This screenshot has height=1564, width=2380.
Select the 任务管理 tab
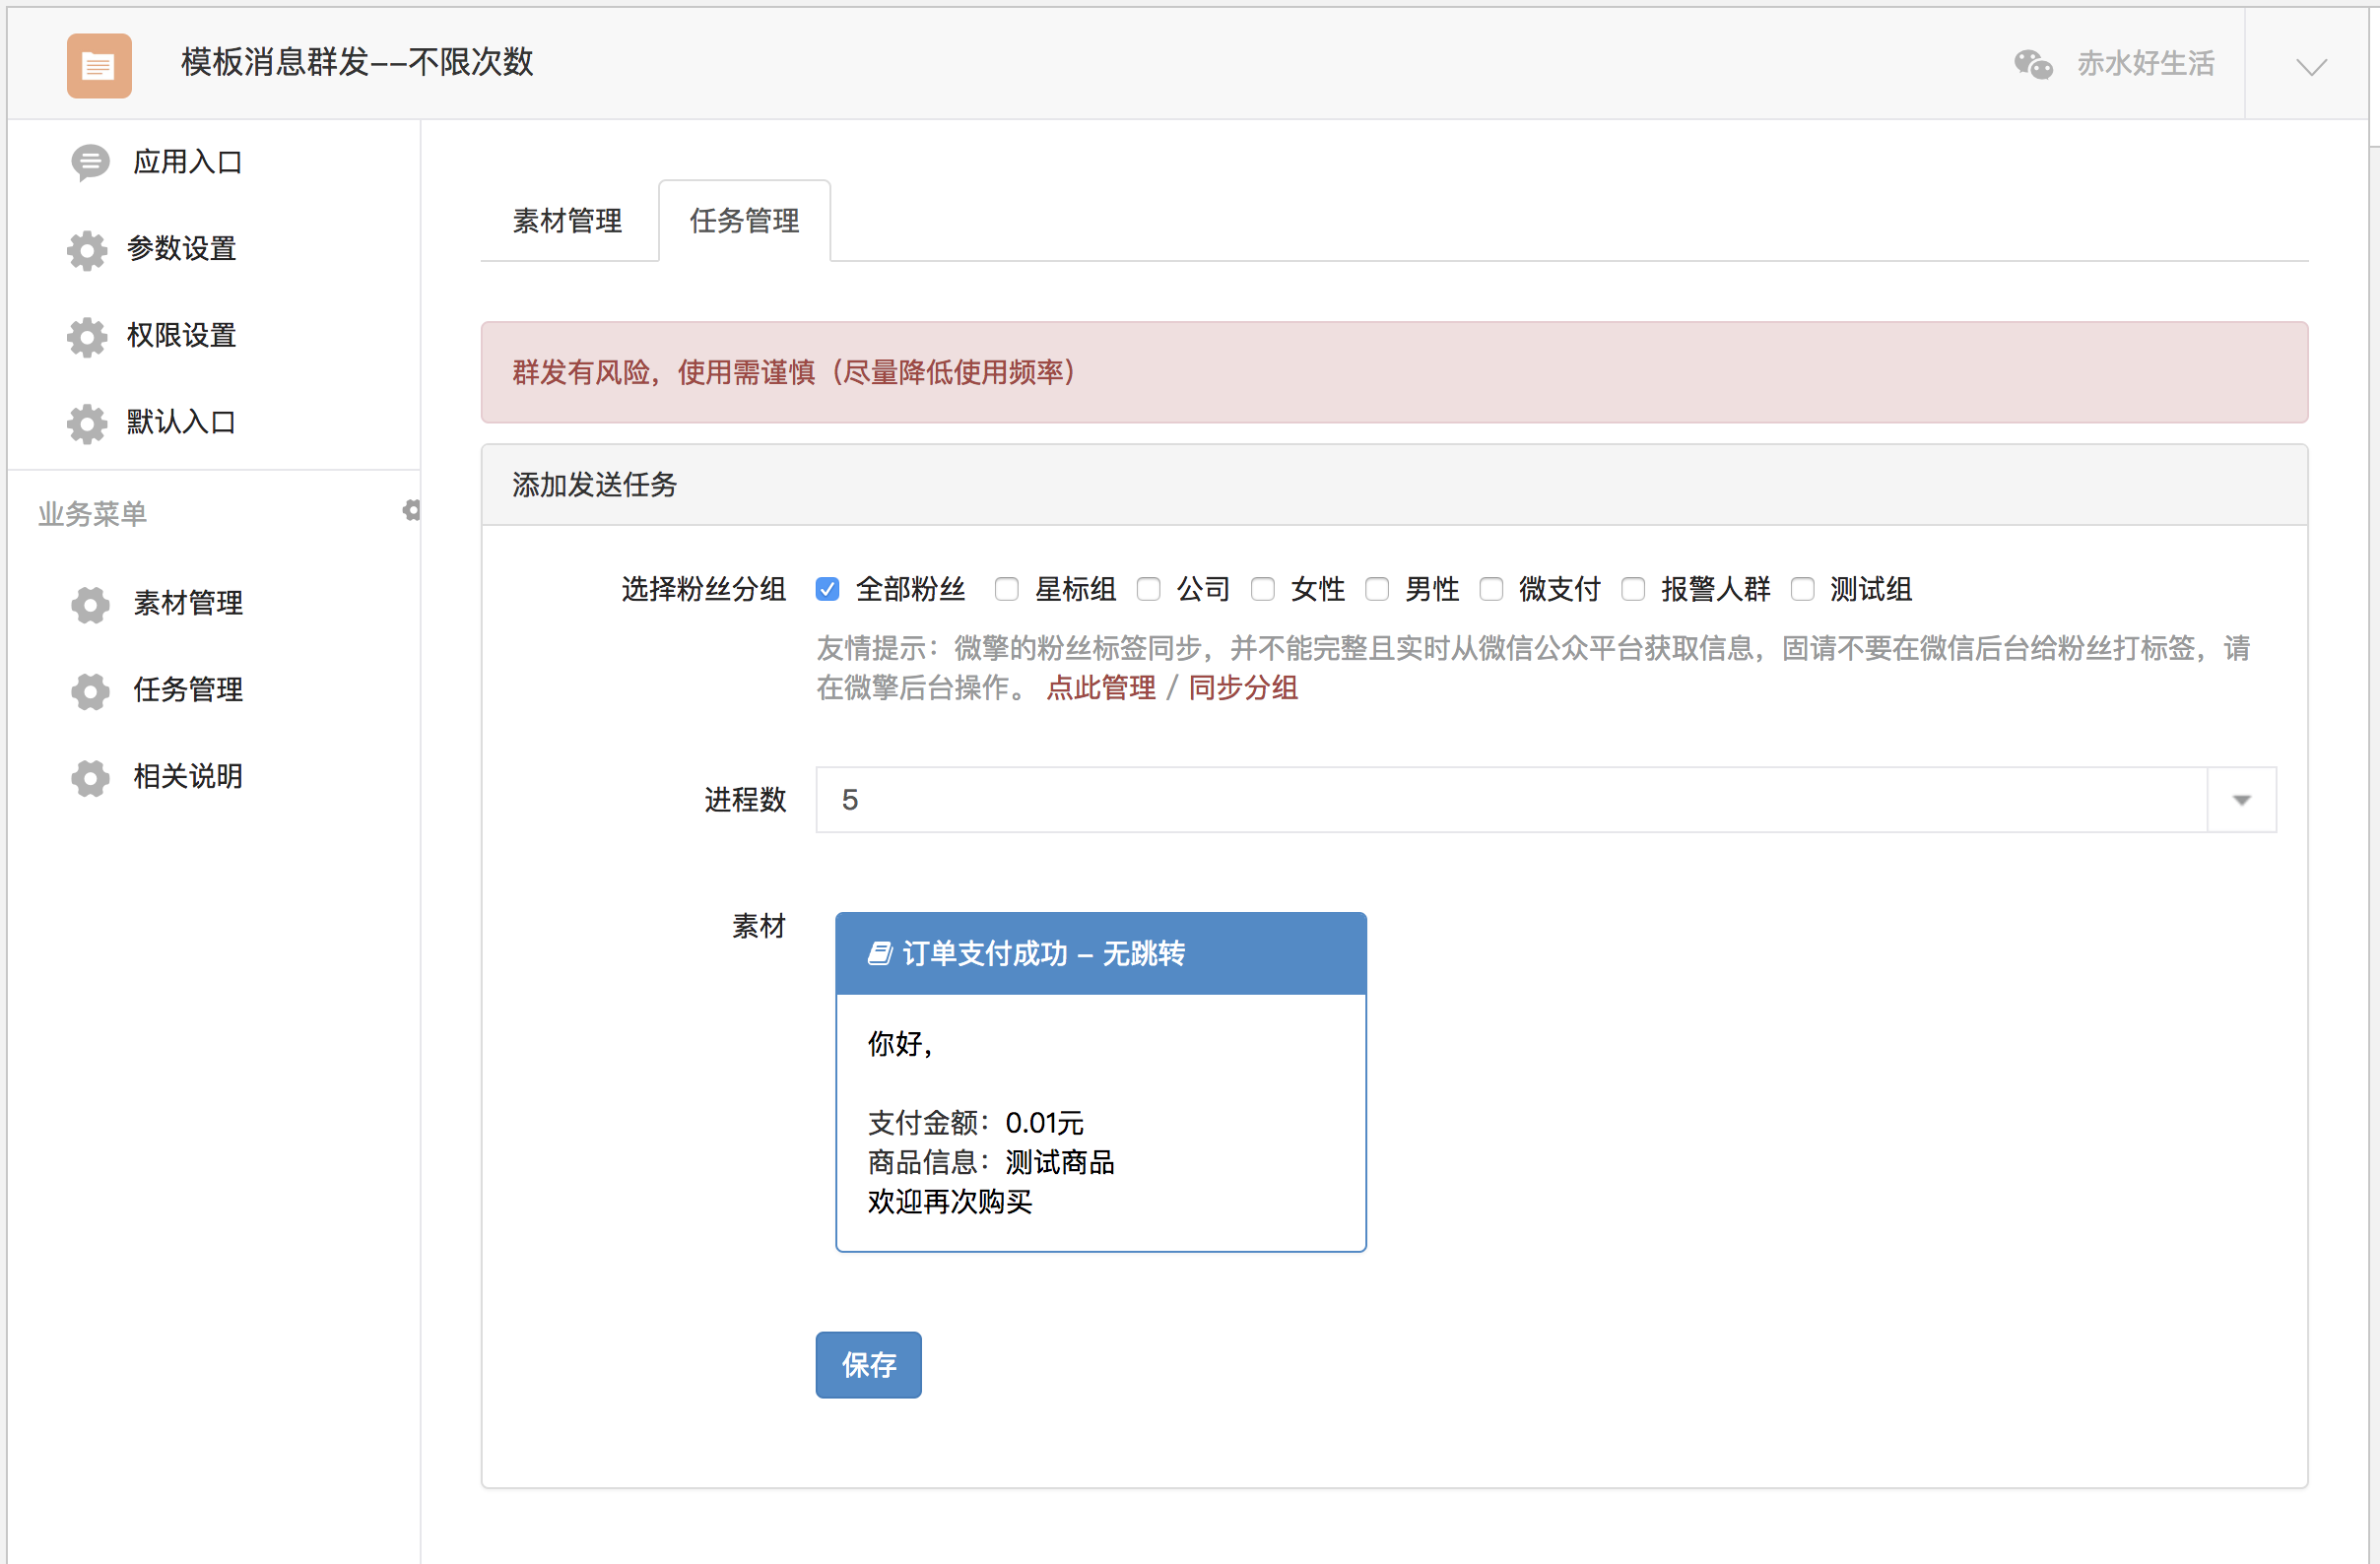pos(744,221)
